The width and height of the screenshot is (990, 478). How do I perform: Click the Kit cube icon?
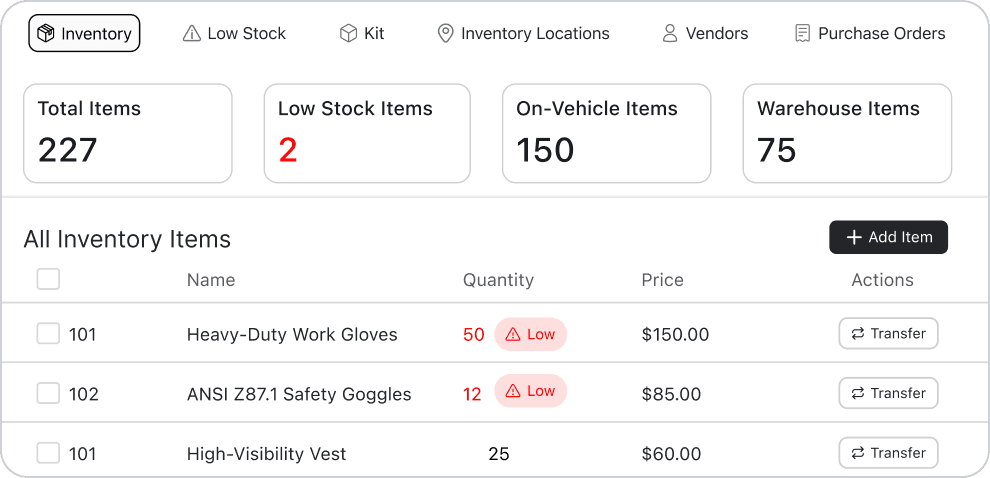pyautogui.click(x=348, y=34)
